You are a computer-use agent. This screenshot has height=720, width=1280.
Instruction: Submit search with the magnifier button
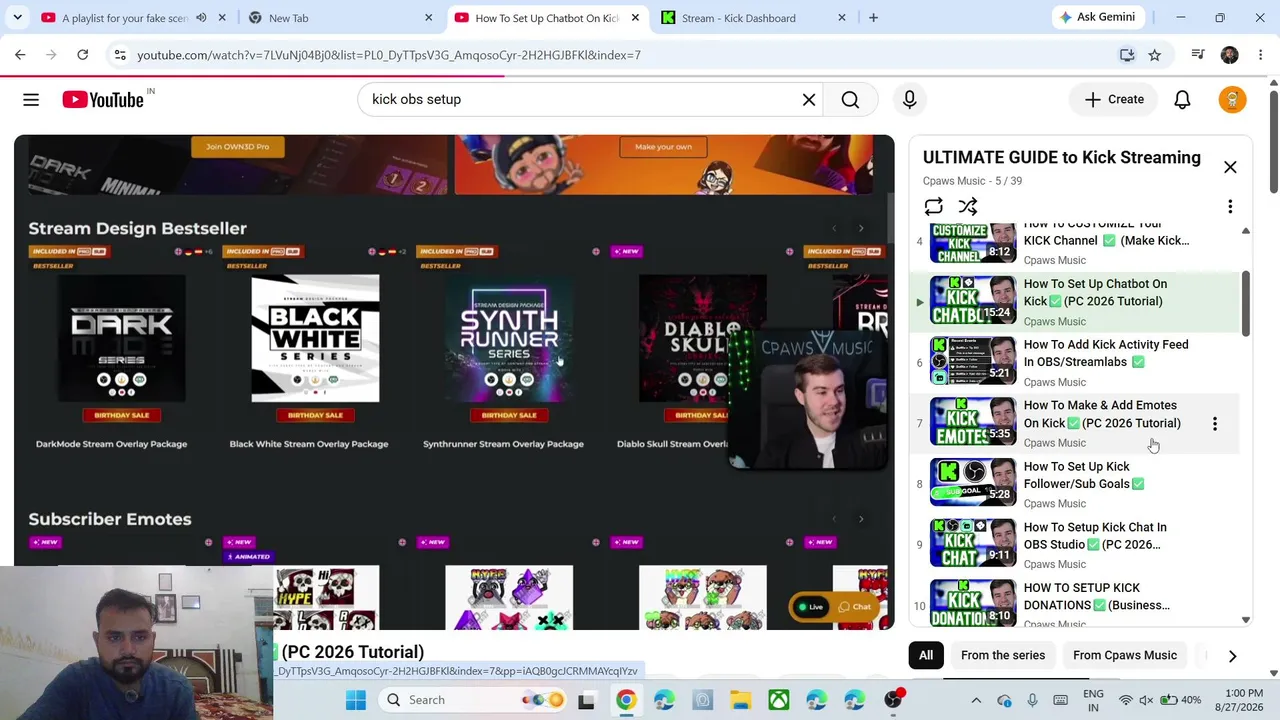pos(850,99)
